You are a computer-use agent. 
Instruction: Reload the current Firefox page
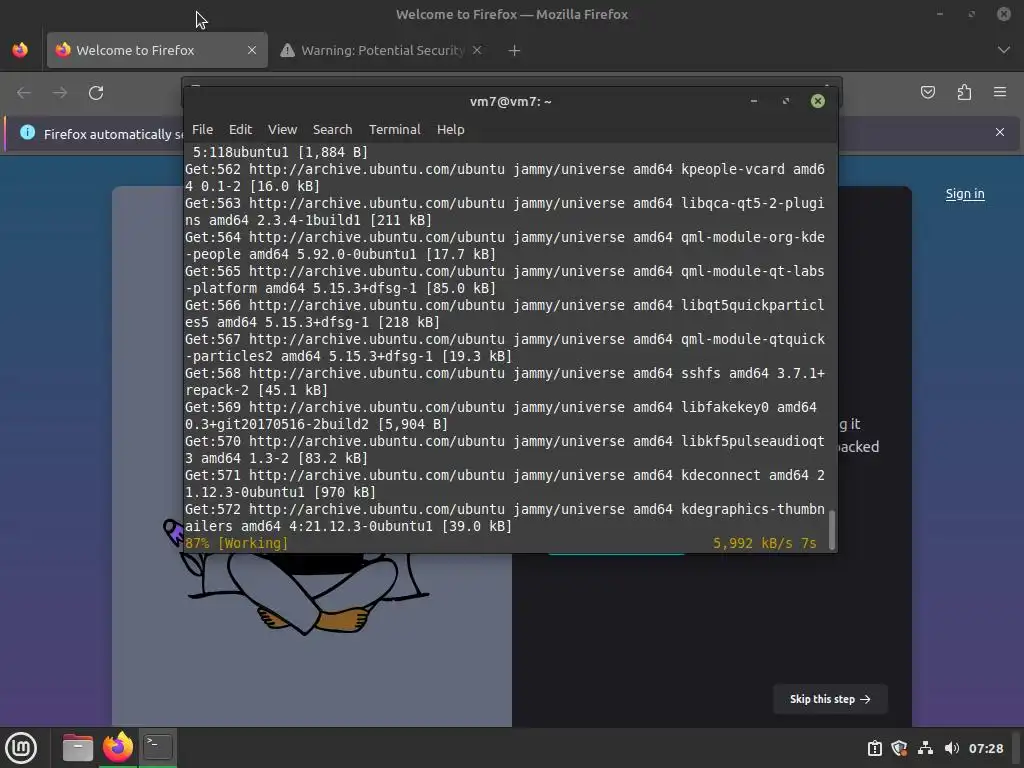pyautogui.click(x=96, y=93)
